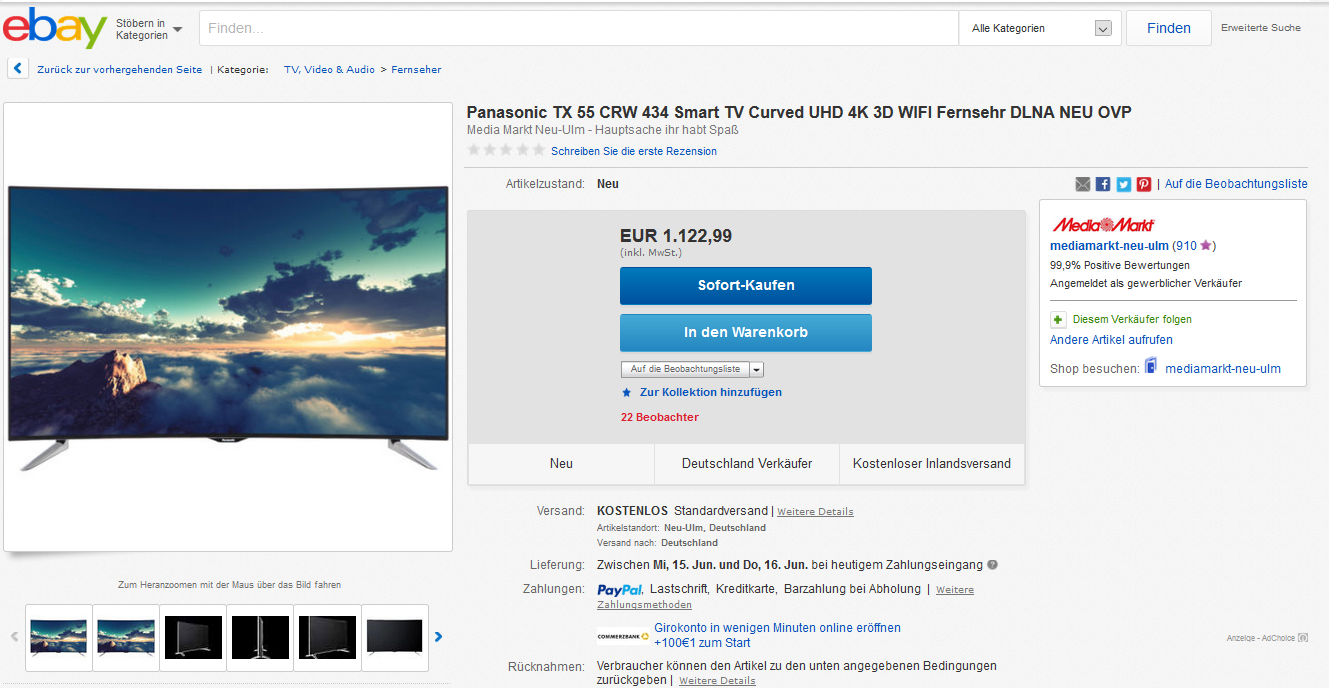1329x688 pixels.
Task: Click the blue back arrow icon
Action: coord(18,69)
